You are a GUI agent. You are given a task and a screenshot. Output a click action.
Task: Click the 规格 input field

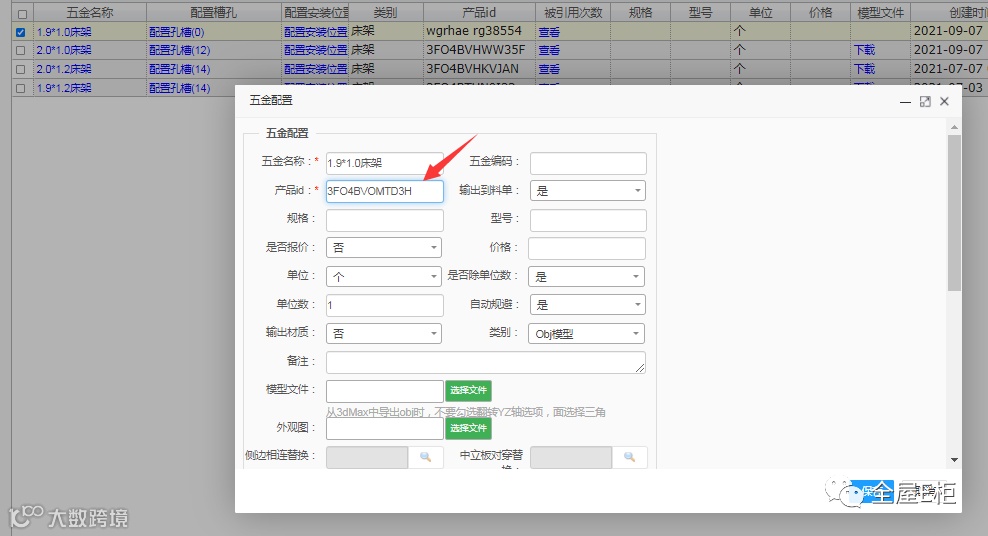(x=384, y=220)
